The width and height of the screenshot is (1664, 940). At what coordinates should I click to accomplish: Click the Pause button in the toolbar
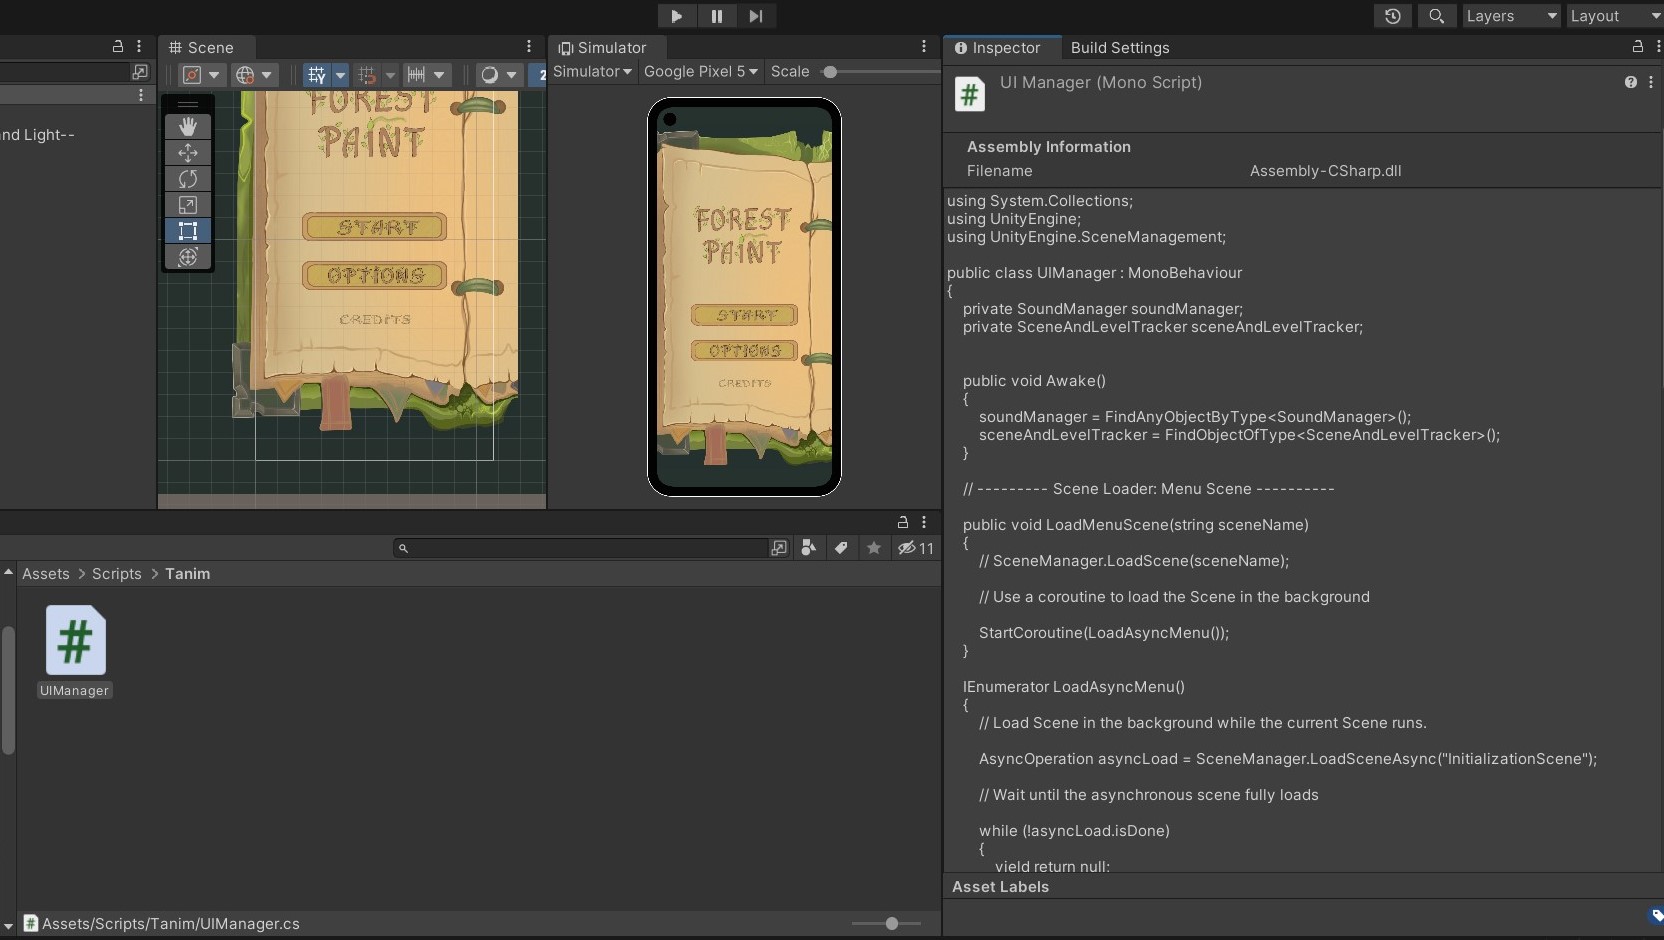(x=717, y=16)
